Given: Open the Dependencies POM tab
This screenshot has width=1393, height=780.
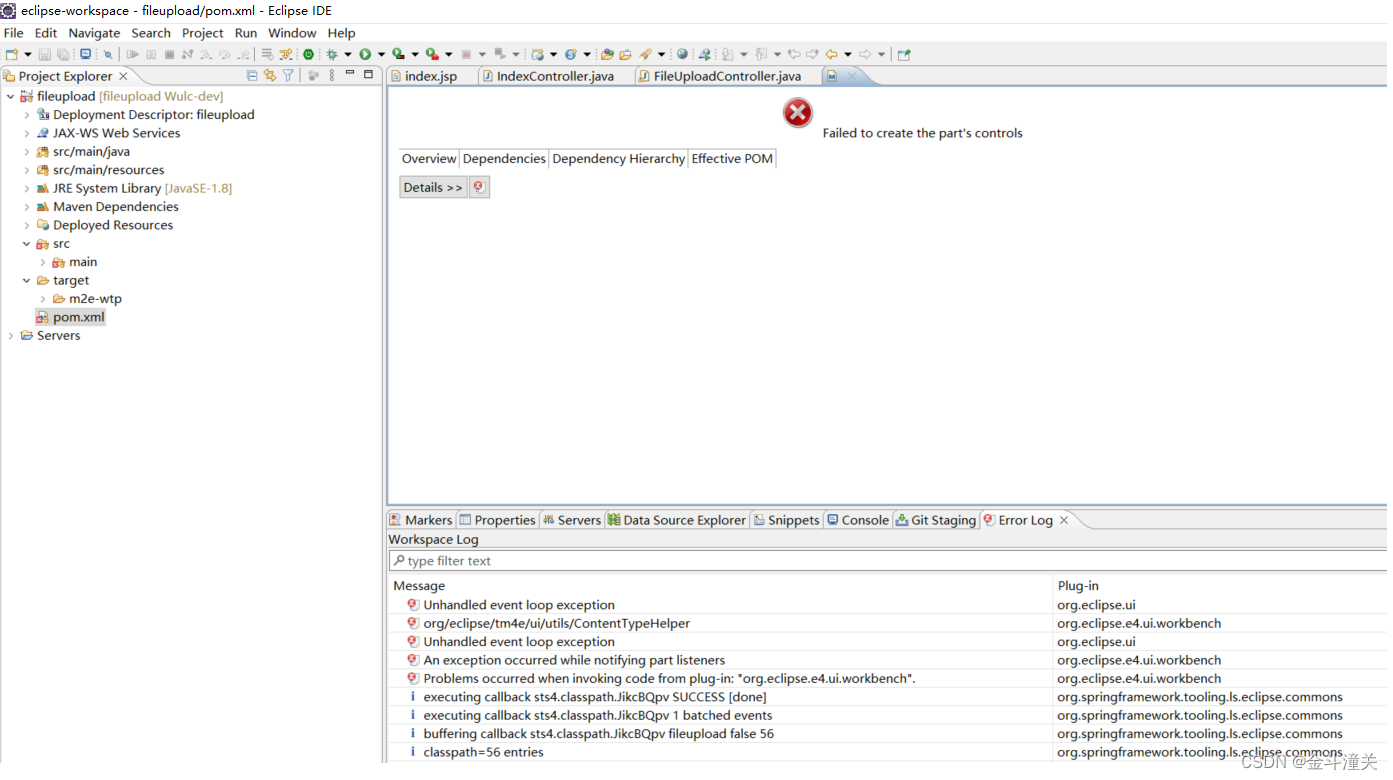Looking at the screenshot, I should (504, 159).
